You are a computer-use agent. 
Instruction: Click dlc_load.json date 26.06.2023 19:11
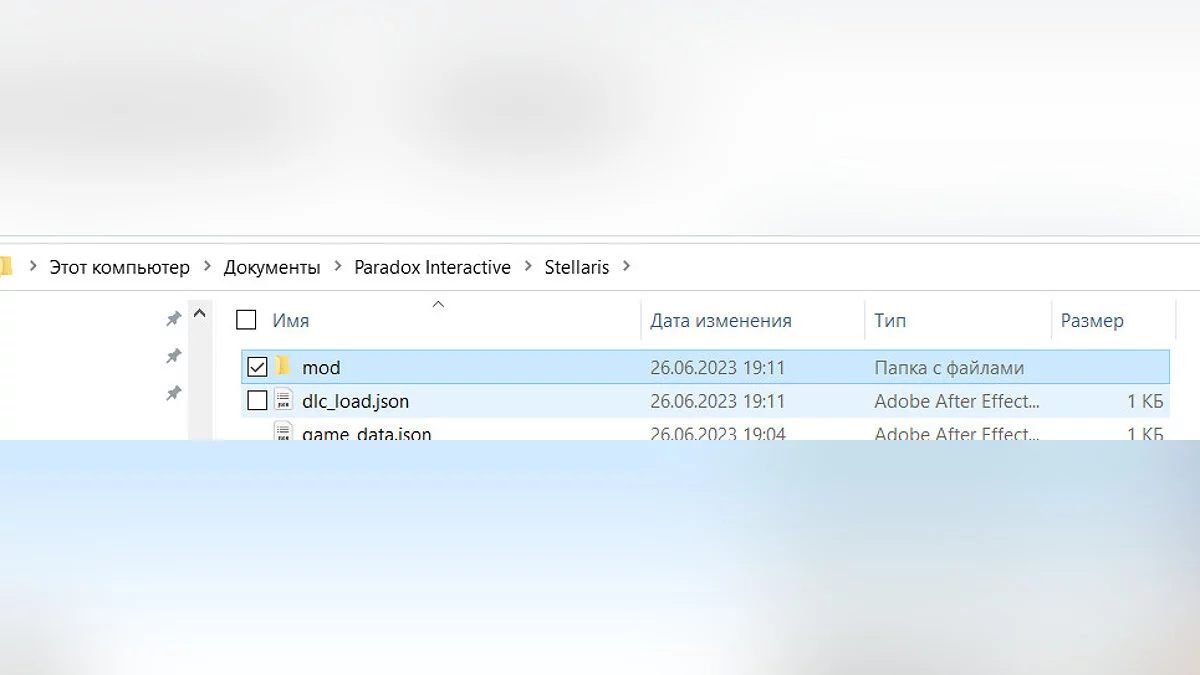point(717,402)
